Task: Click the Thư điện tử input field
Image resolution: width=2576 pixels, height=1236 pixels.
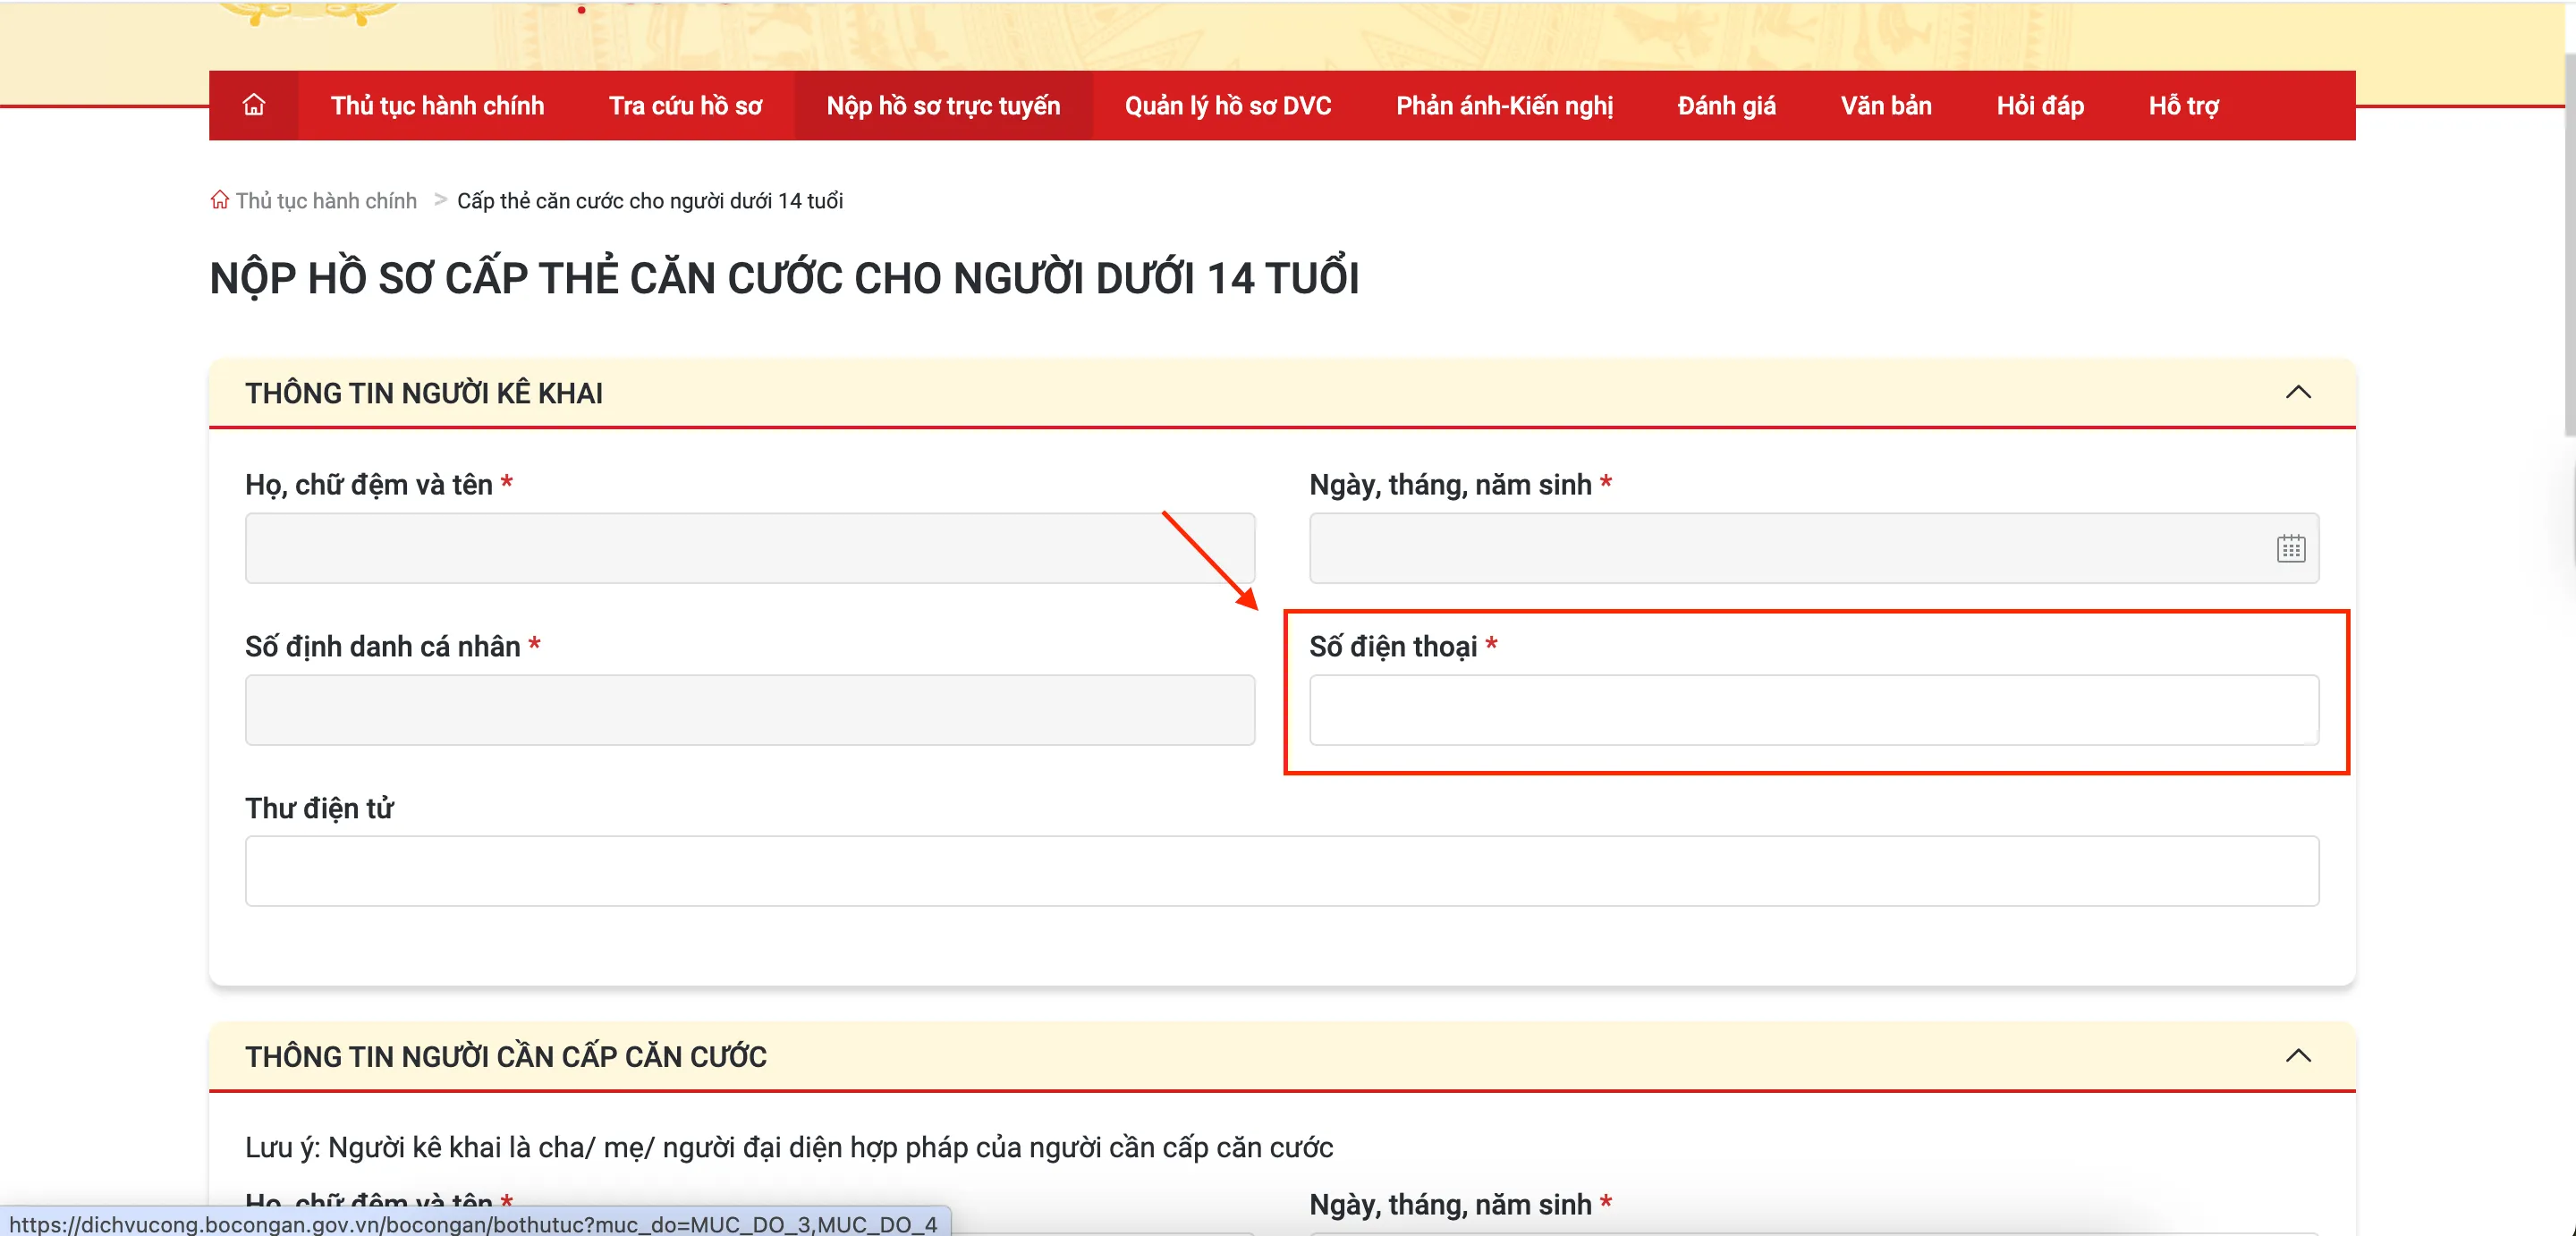Action: tap(1281, 871)
